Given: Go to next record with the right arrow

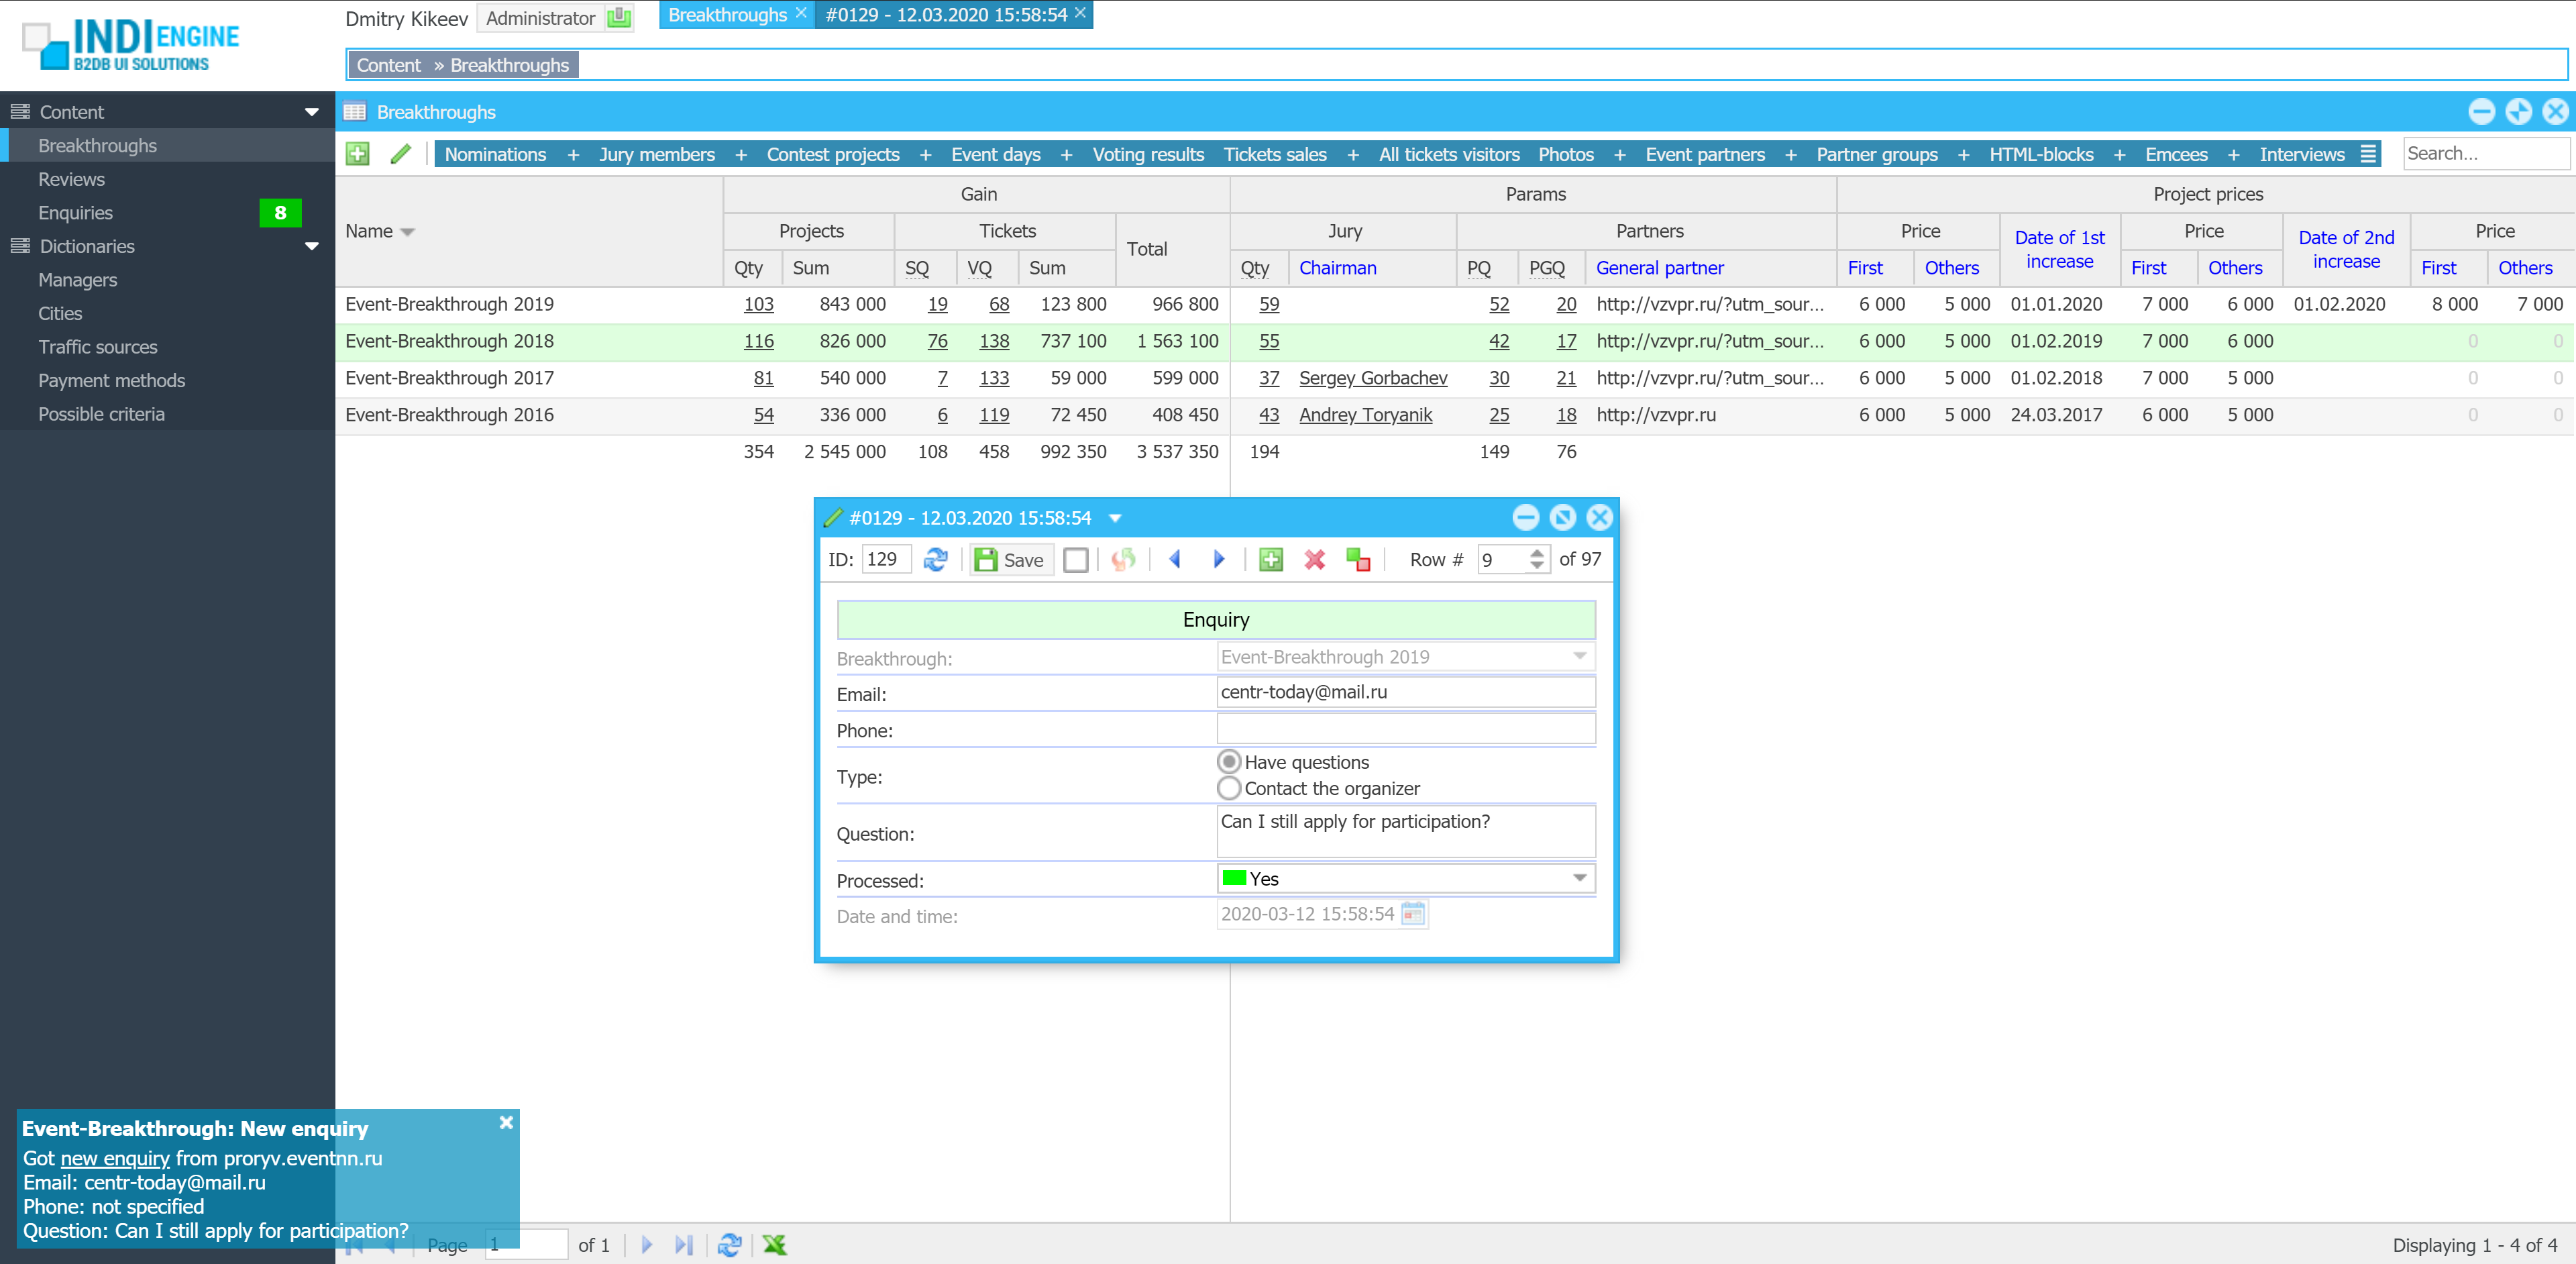Looking at the screenshot, I should click(x=1218, y=560).
